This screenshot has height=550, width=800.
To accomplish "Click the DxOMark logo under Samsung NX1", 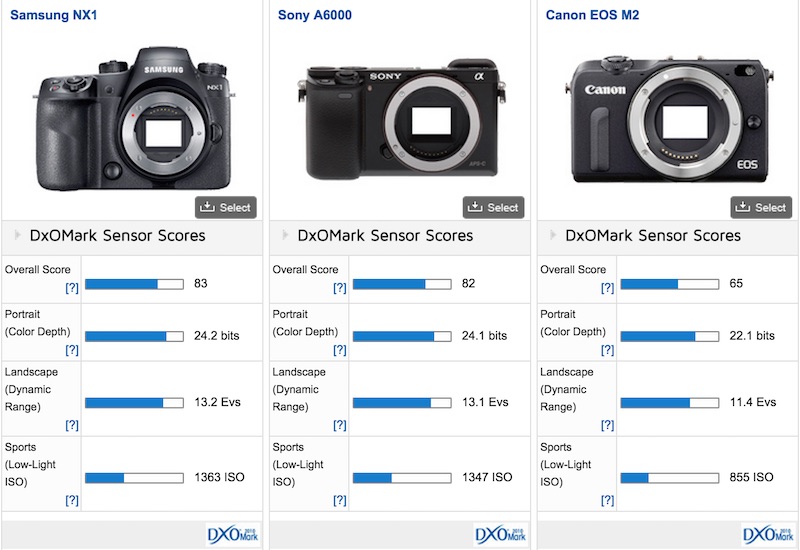I will click(x=233, y=535).
